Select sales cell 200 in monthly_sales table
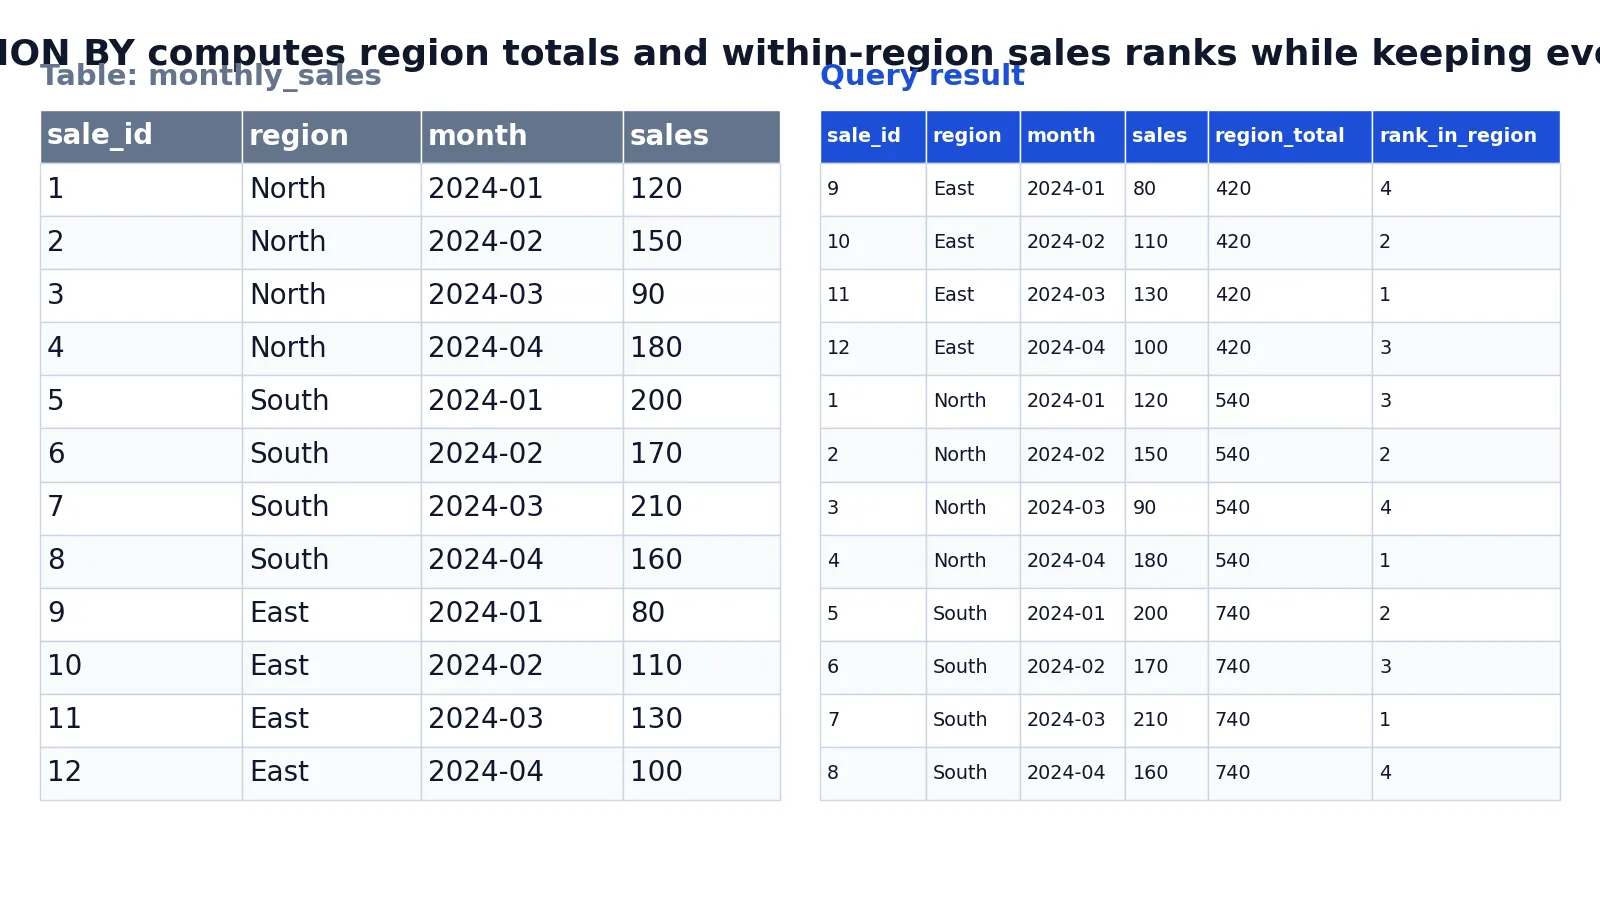This screenshot has width=1600, height=900. (x=701, y=402)
